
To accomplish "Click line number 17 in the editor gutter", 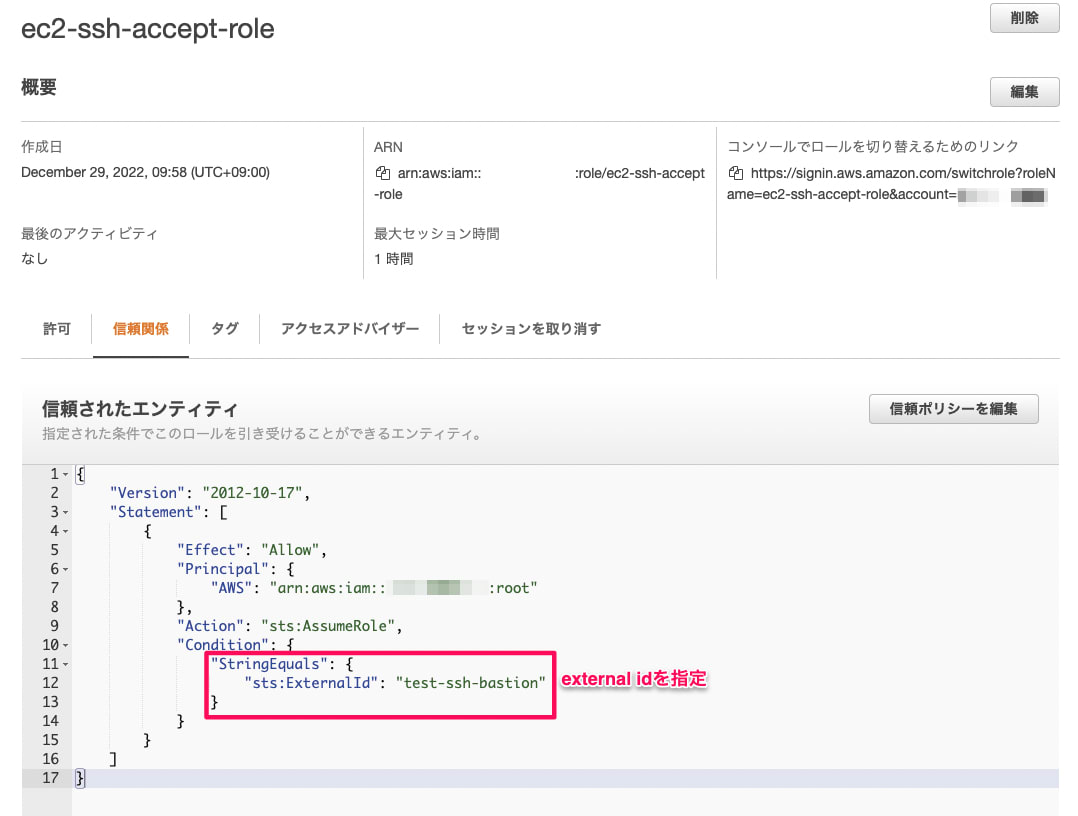I will click(50, 778).
